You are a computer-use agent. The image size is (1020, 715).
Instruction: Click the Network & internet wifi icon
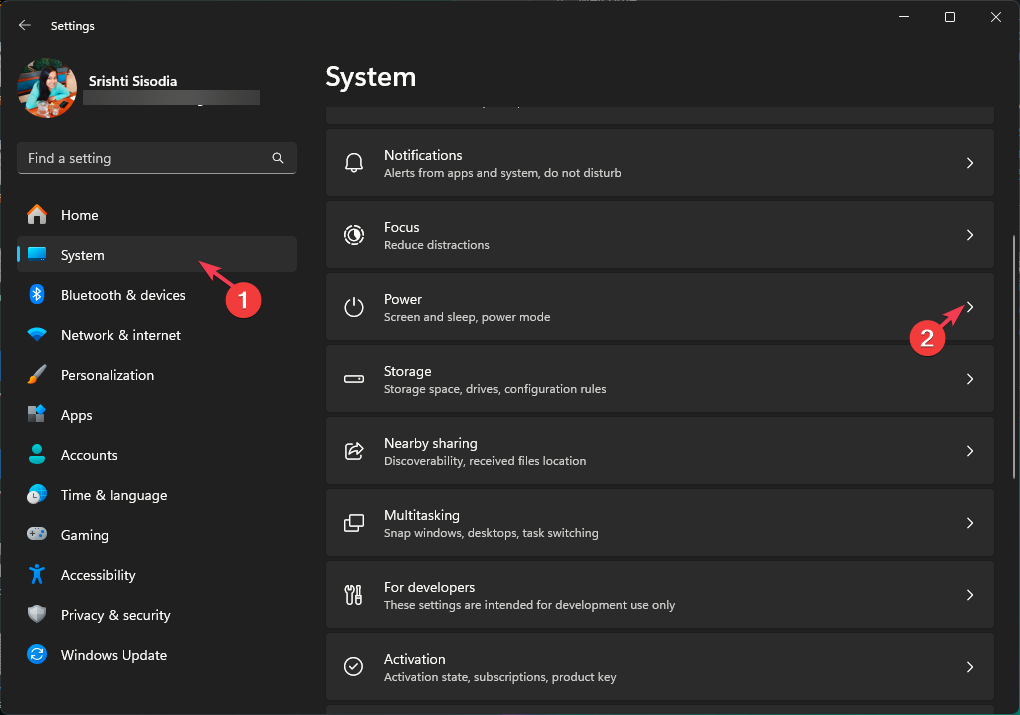coord(37,335)
